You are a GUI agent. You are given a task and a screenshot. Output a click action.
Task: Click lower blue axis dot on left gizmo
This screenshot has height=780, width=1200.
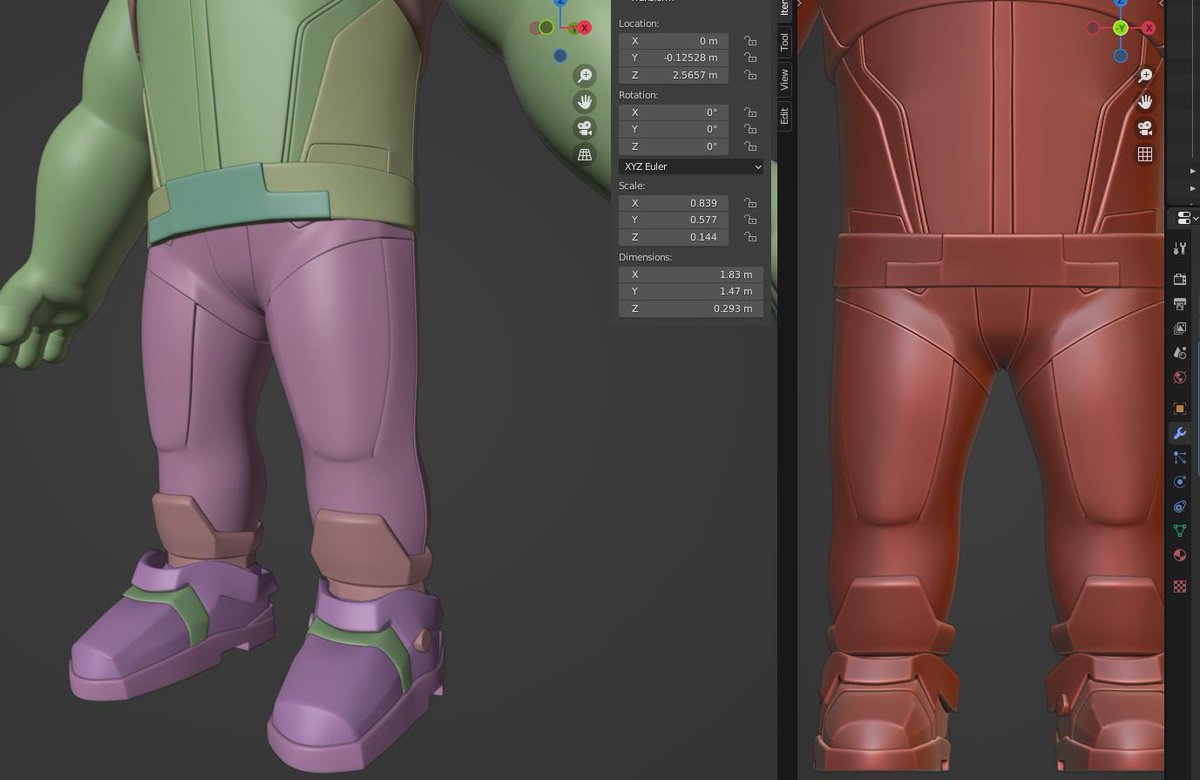tap(560, 56)
